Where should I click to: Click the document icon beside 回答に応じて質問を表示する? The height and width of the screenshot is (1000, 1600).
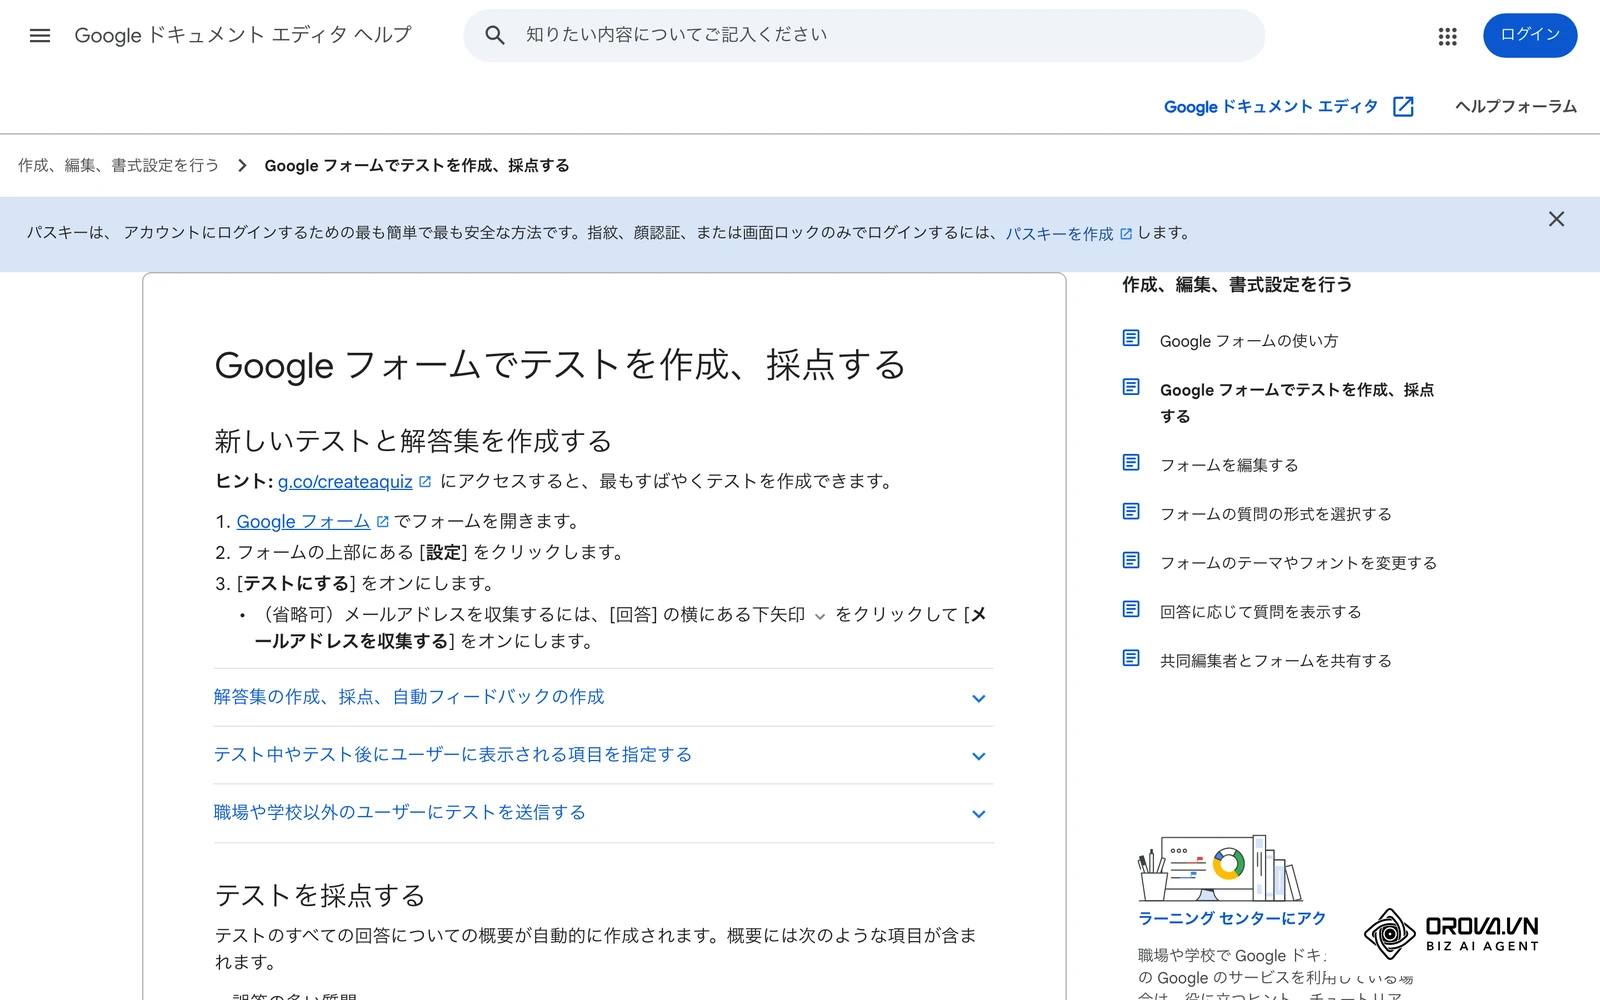click(x=1131, y=609)
